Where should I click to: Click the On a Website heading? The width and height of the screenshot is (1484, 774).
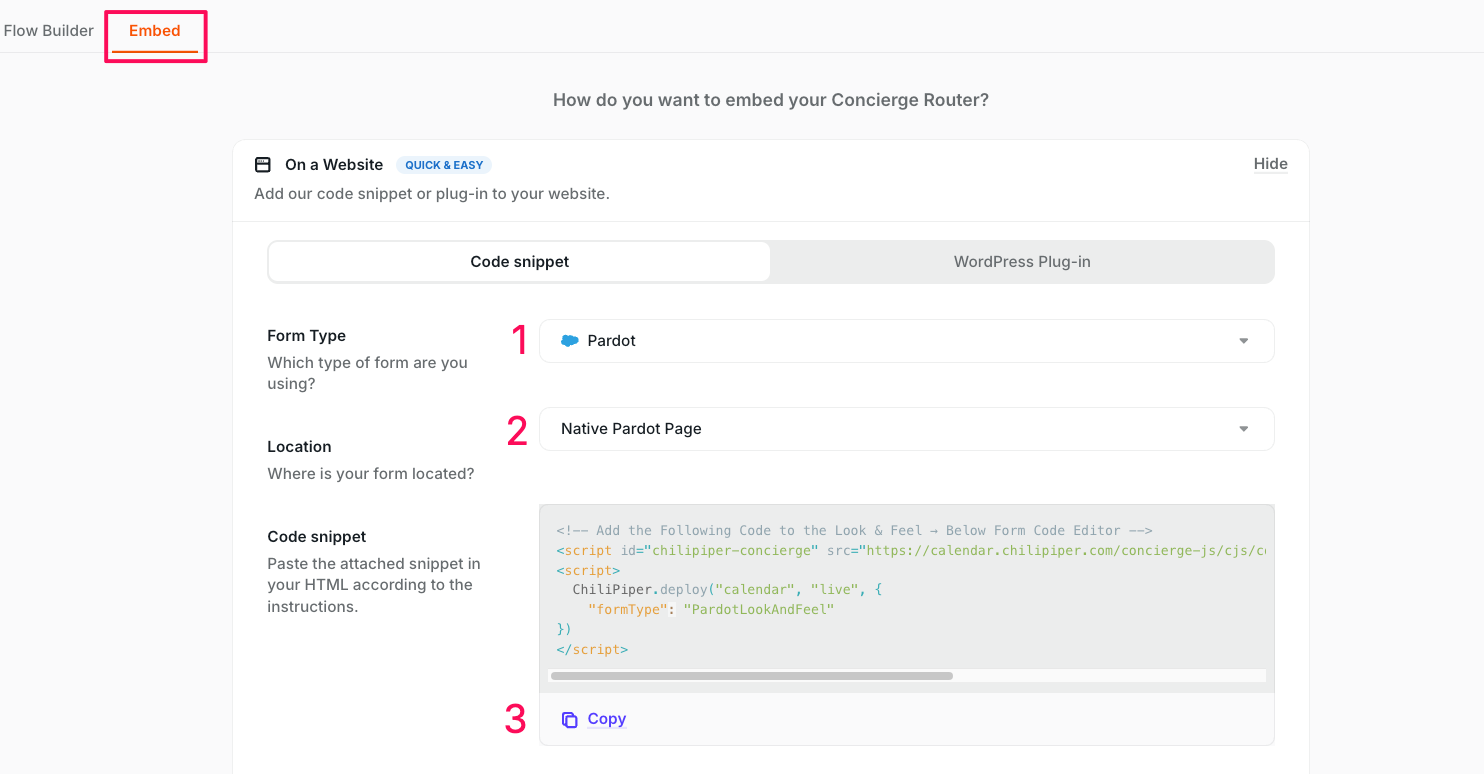coord(334,165)
